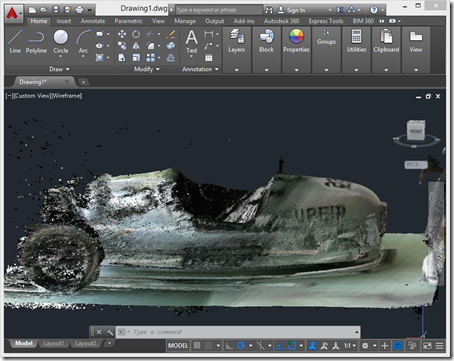Open the Circle tool dropdown arrow
The width and height of the screenshot is (454, 361).
coord(61,57)
